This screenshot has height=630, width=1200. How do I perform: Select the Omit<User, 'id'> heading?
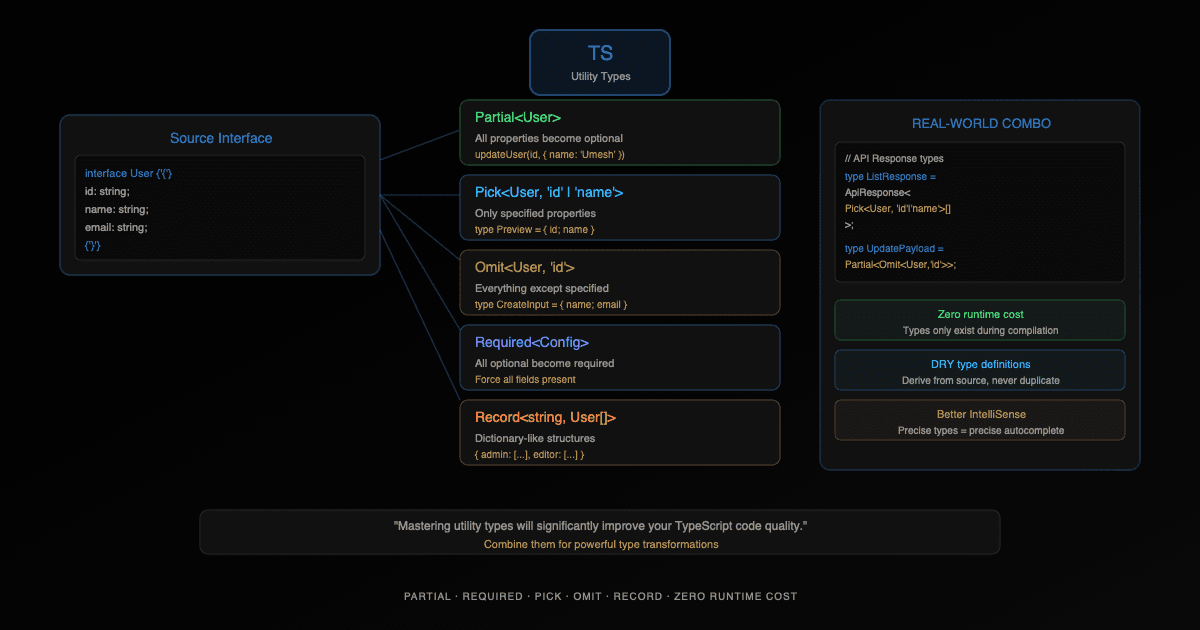[524, 267]
